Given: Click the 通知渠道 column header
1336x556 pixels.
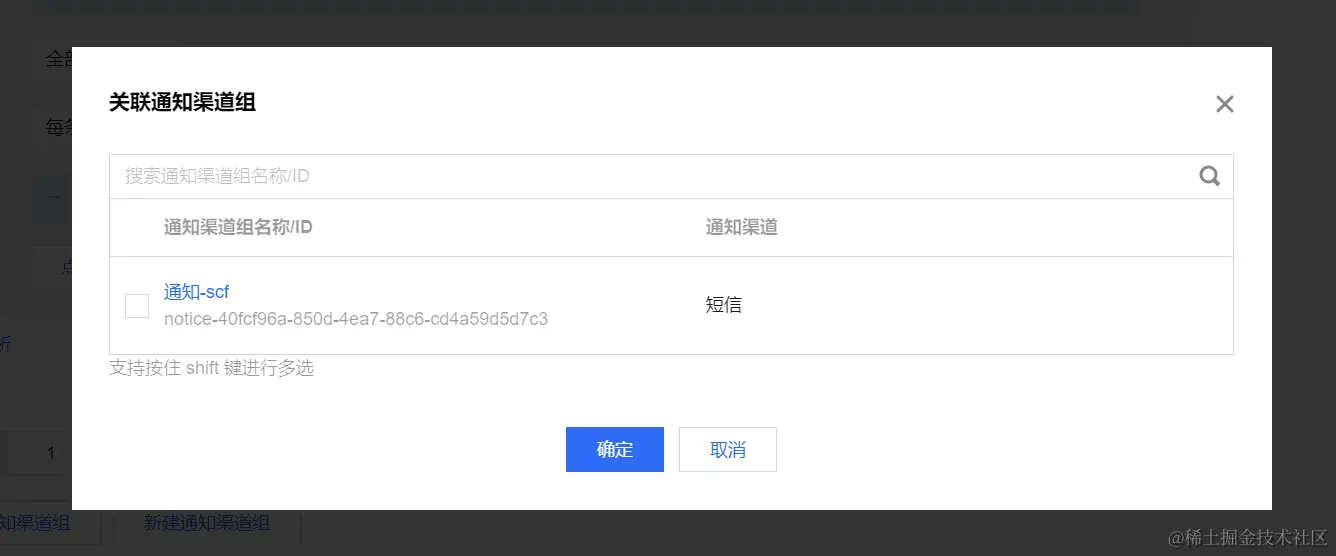Looking at the screenshot, I should [742, 227].
